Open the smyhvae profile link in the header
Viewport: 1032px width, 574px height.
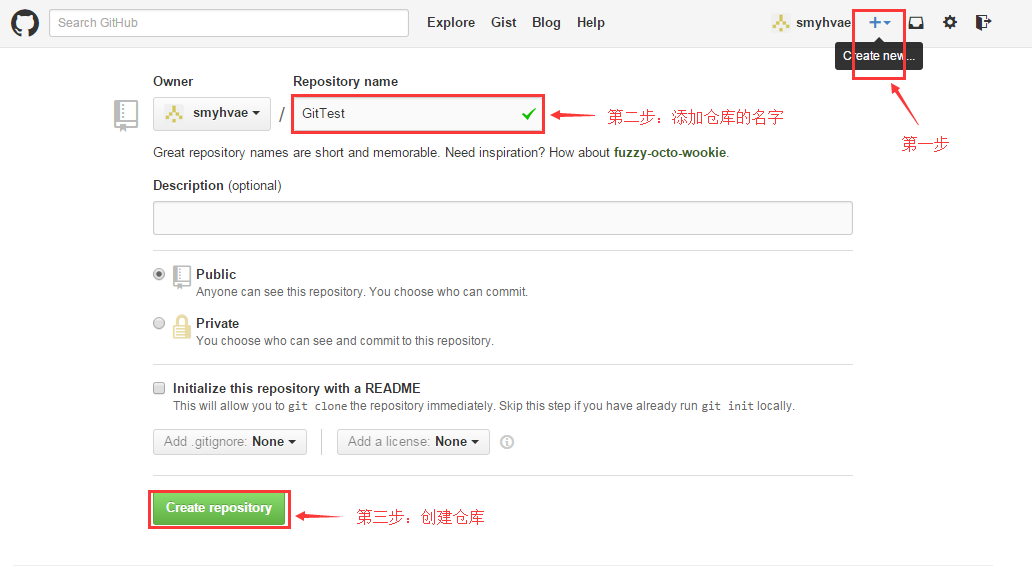(812, 23)
